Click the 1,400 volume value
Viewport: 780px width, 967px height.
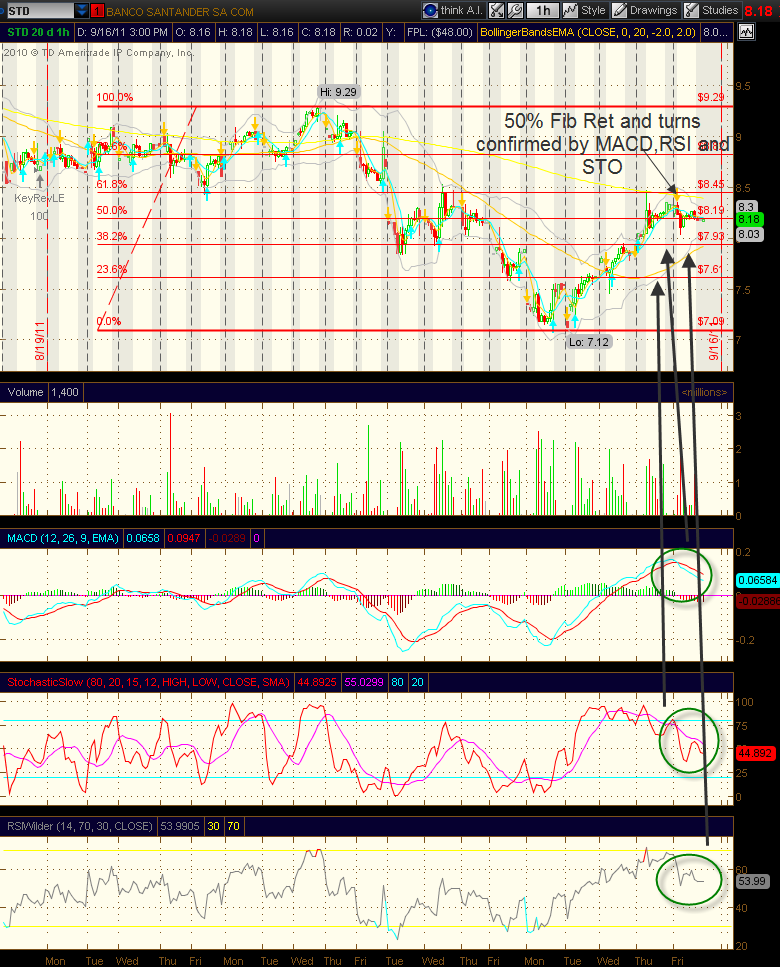point(65,392)
